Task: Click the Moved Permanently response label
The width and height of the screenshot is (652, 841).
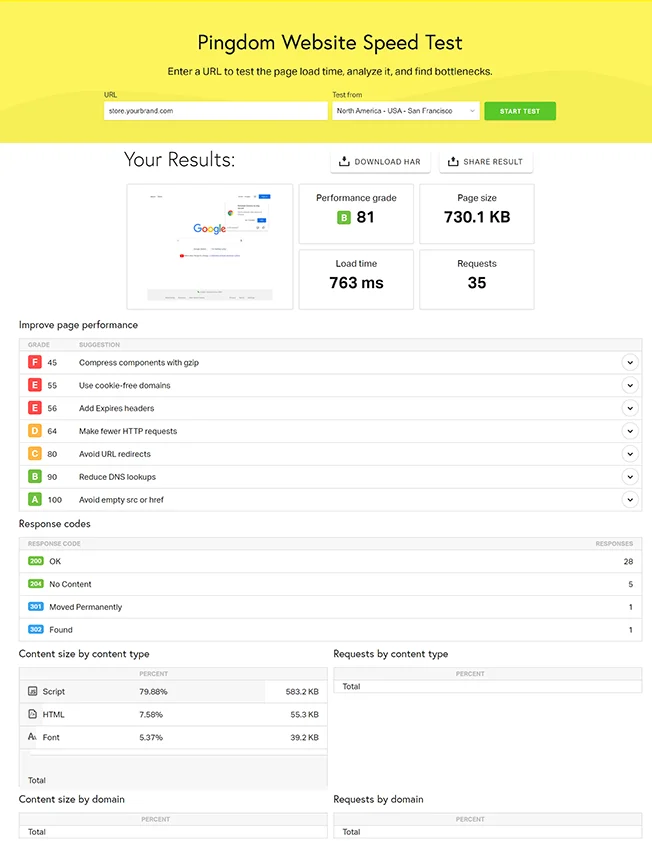Action: pyautogui.click(x=86, y=607)
